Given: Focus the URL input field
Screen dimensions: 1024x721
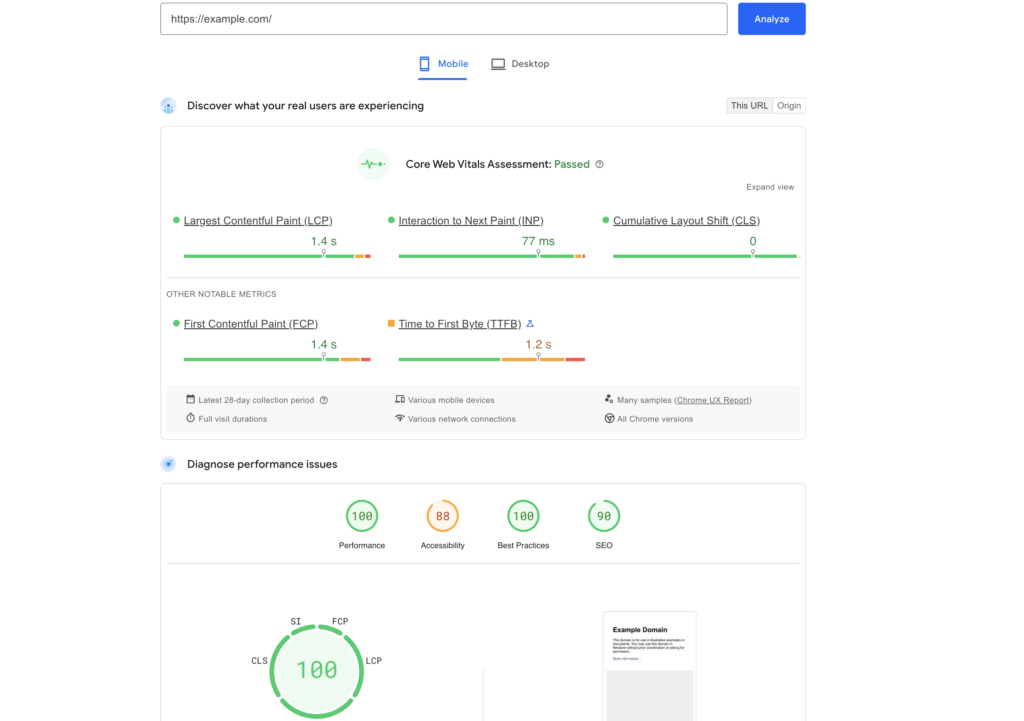Looking at the screenshot, I should [x=443, y=19].
